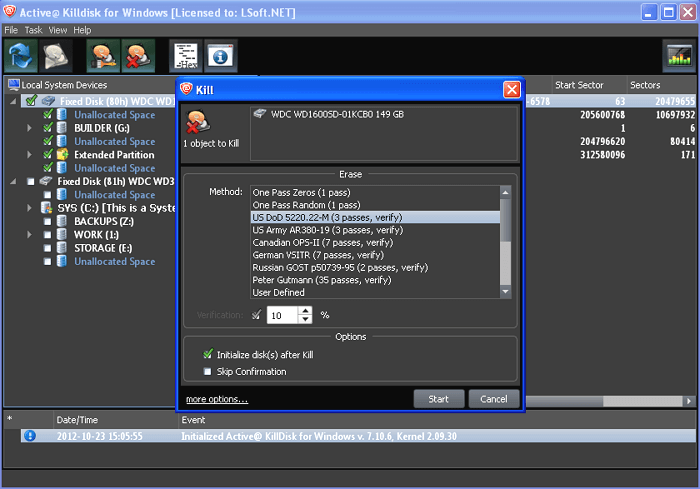700x489 pixels.
Task: Open the View menu
Action: click(x=58, y=30)
